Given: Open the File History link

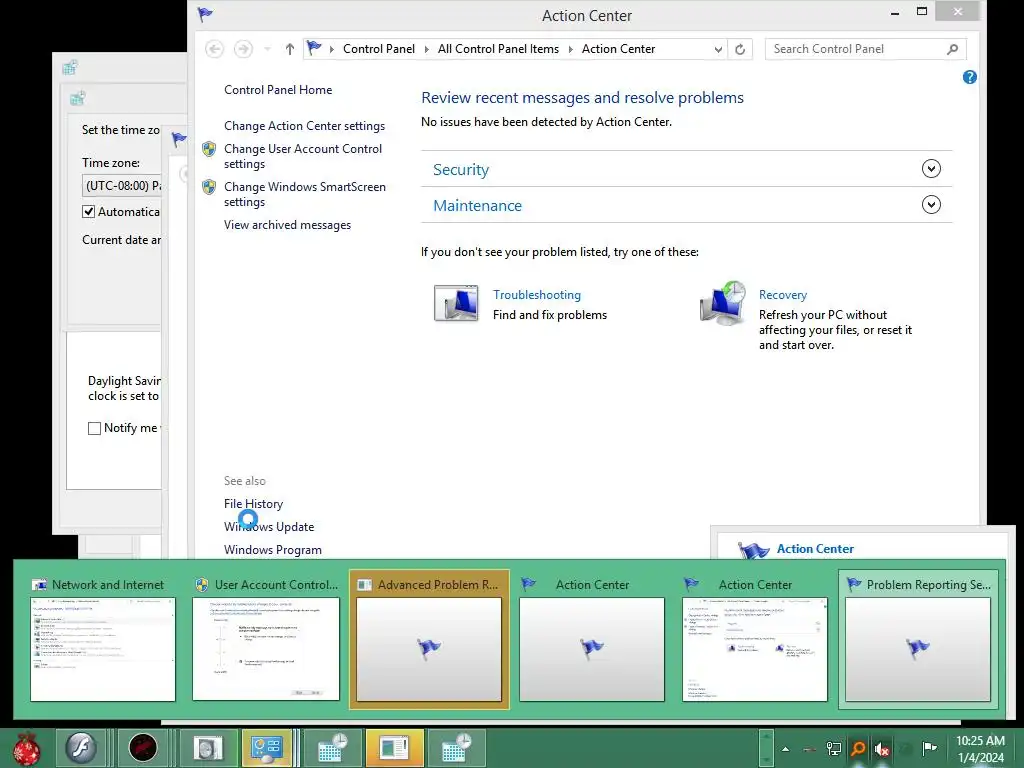Looking at the screenshot, I should 253,504.
